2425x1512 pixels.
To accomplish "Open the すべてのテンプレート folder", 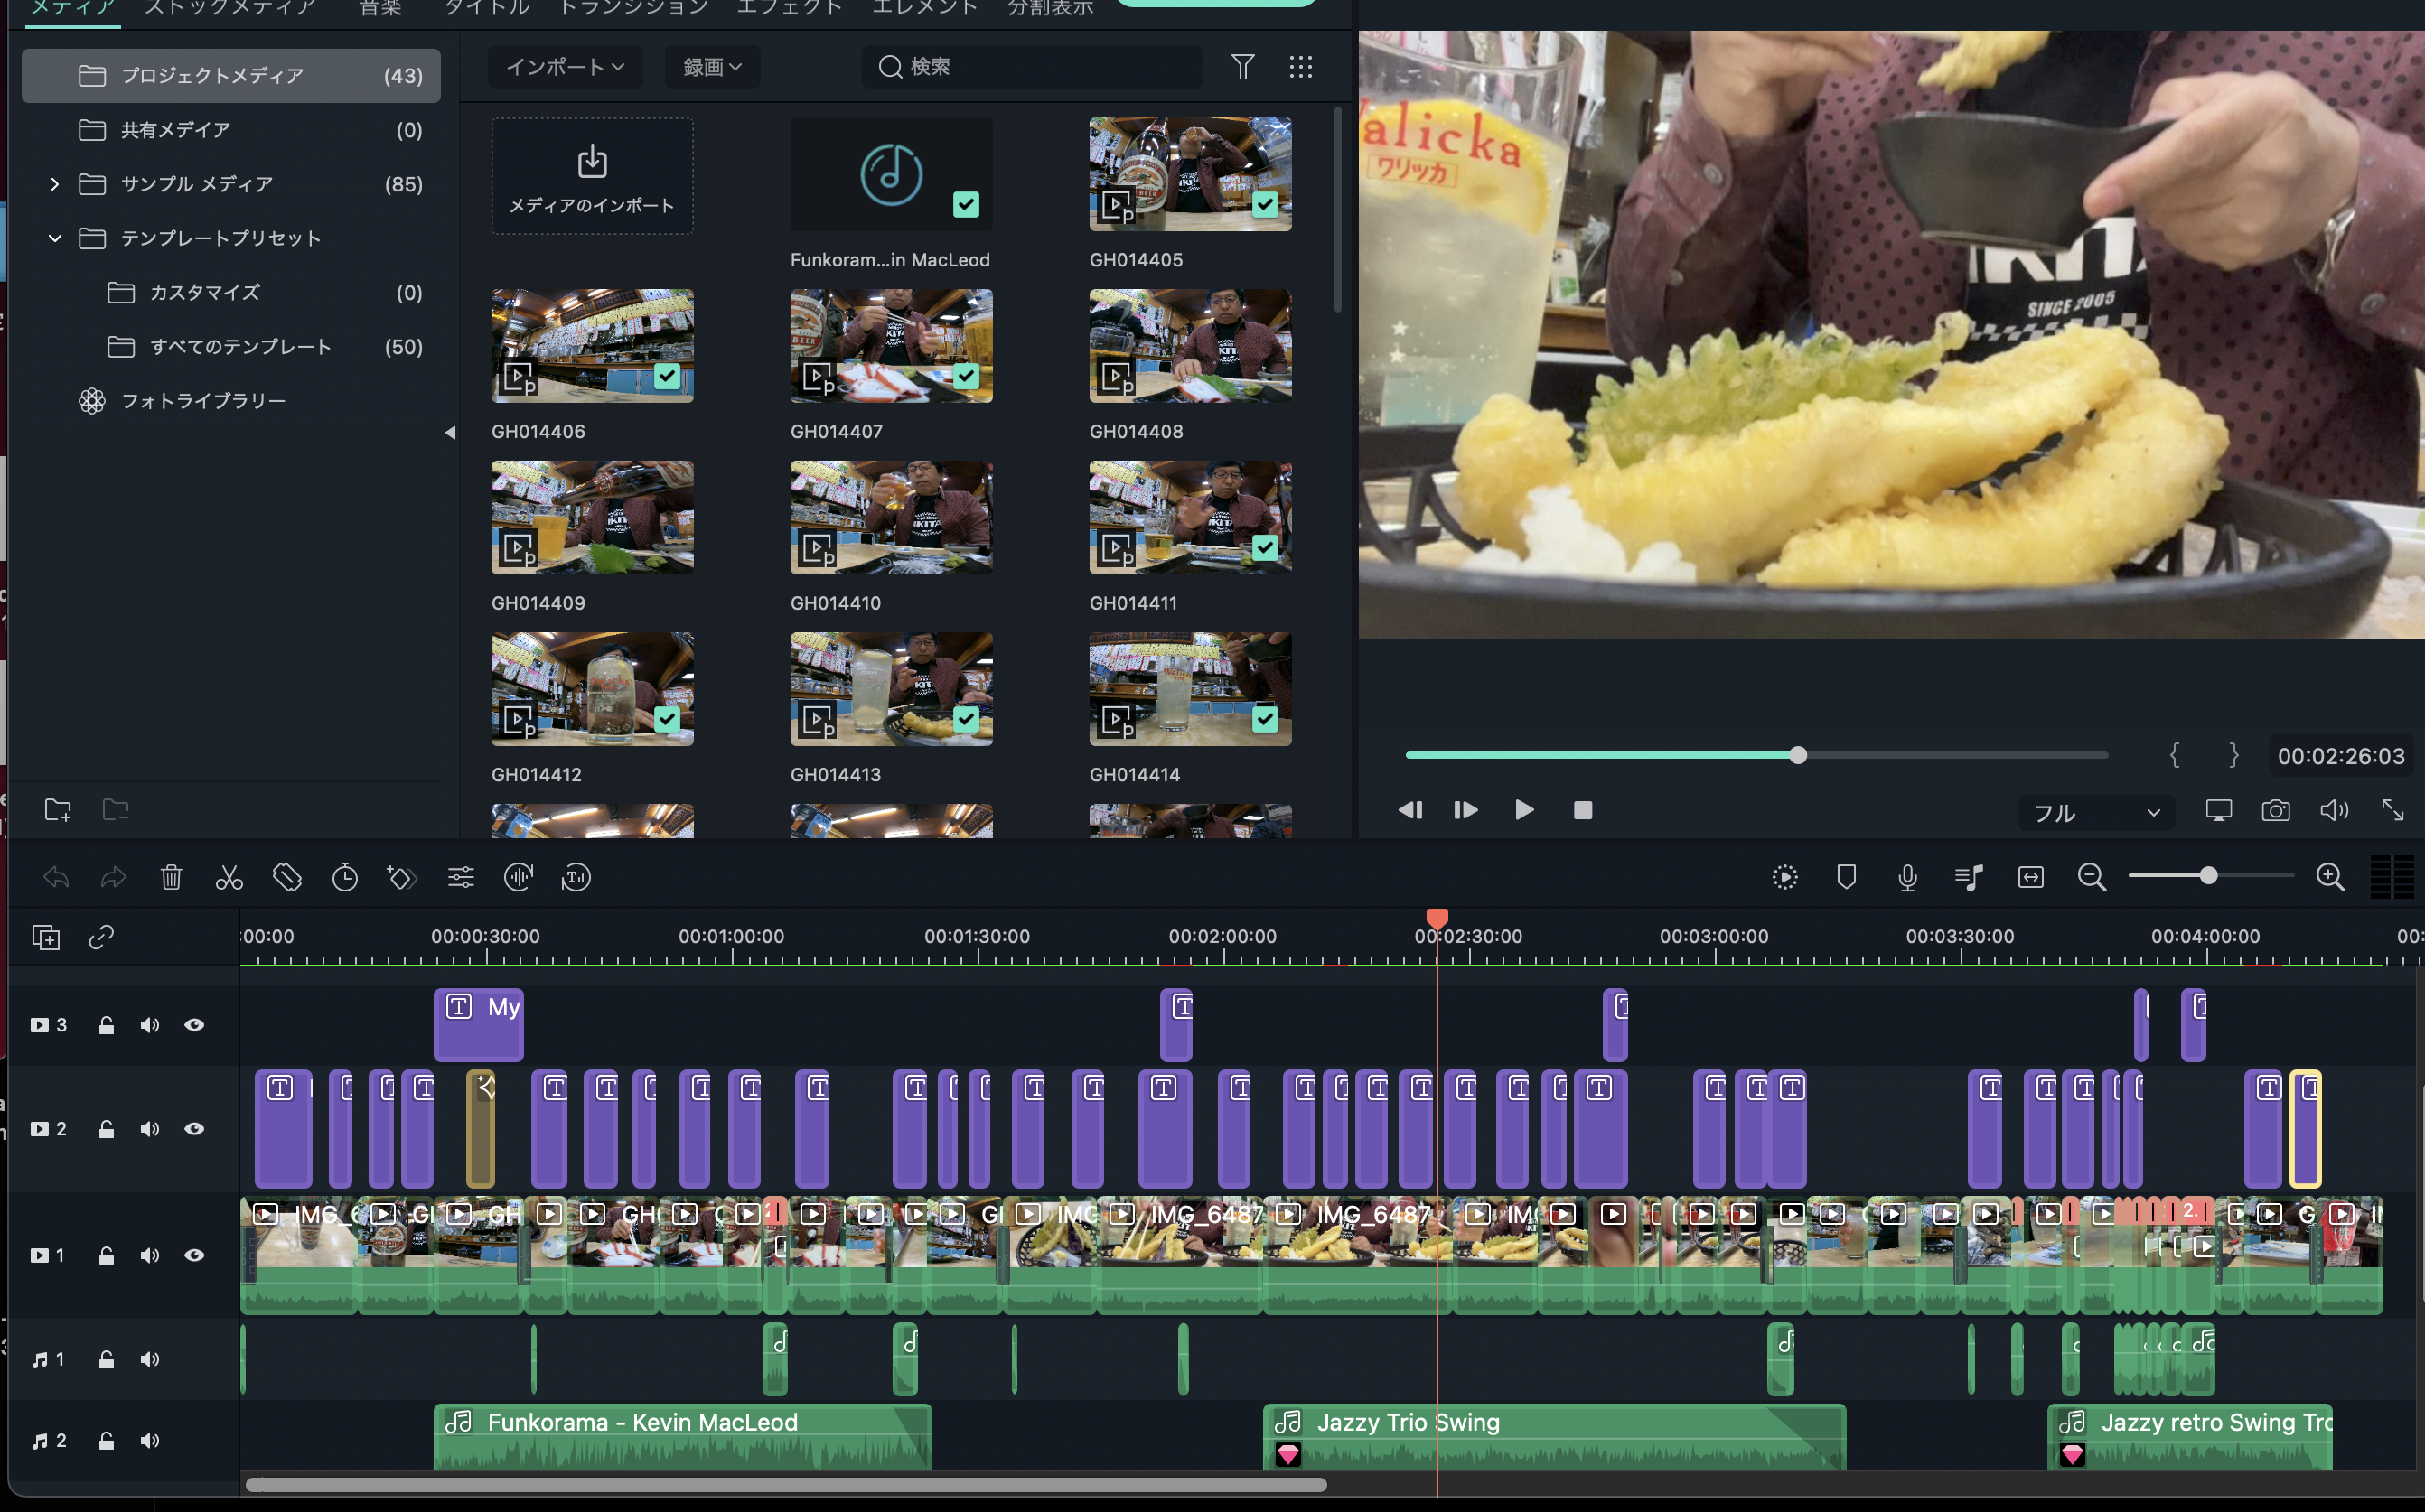I will [x=231, y=347].
